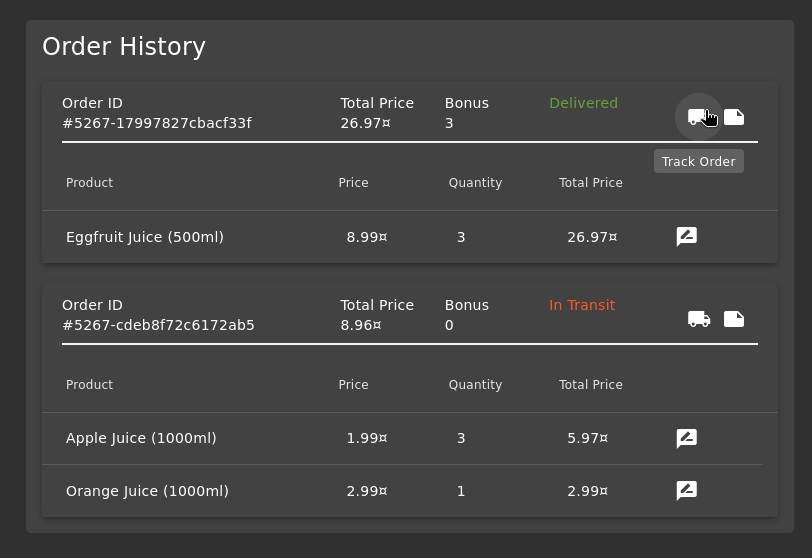
Task: Click the Apple Juice (1000ml) product name
Action: pyautogui.click(x=141, y=438)
